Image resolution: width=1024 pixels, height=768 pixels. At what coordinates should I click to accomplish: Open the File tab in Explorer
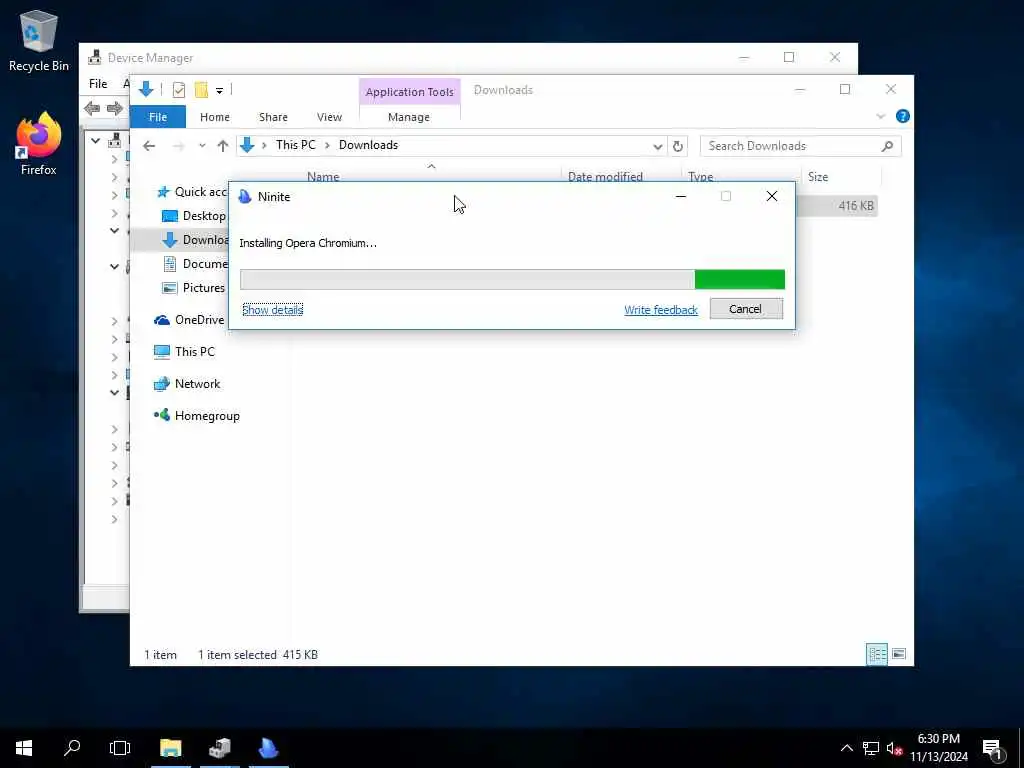tap(157, 117)
